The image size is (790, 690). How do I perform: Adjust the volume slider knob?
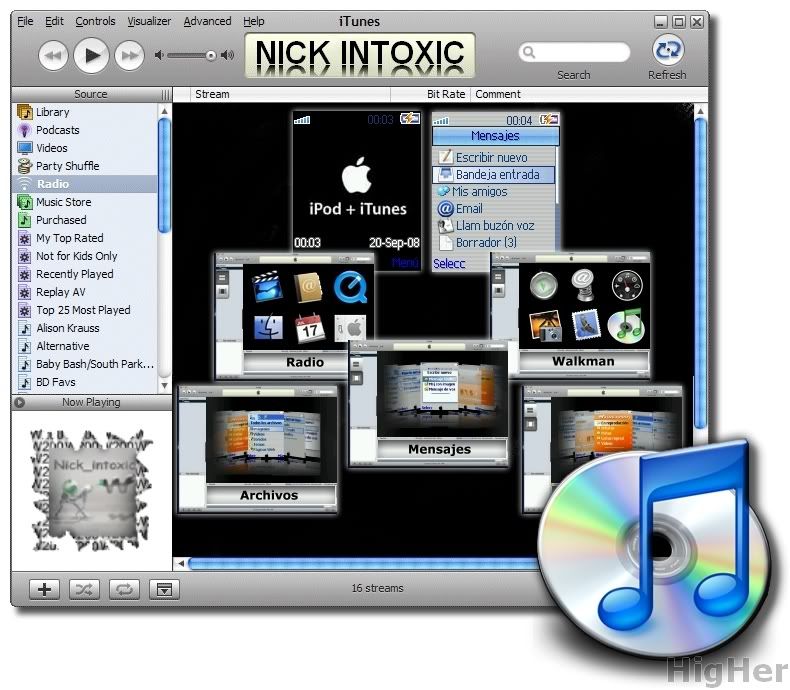click(x=211, y=55)
